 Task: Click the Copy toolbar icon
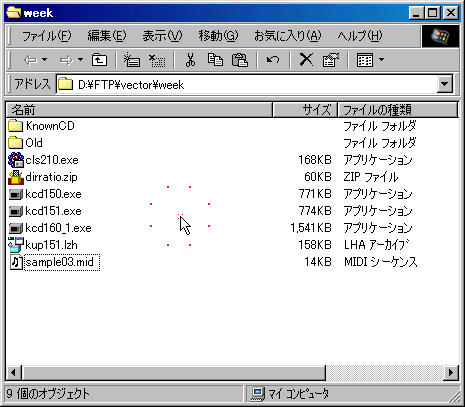215,60
